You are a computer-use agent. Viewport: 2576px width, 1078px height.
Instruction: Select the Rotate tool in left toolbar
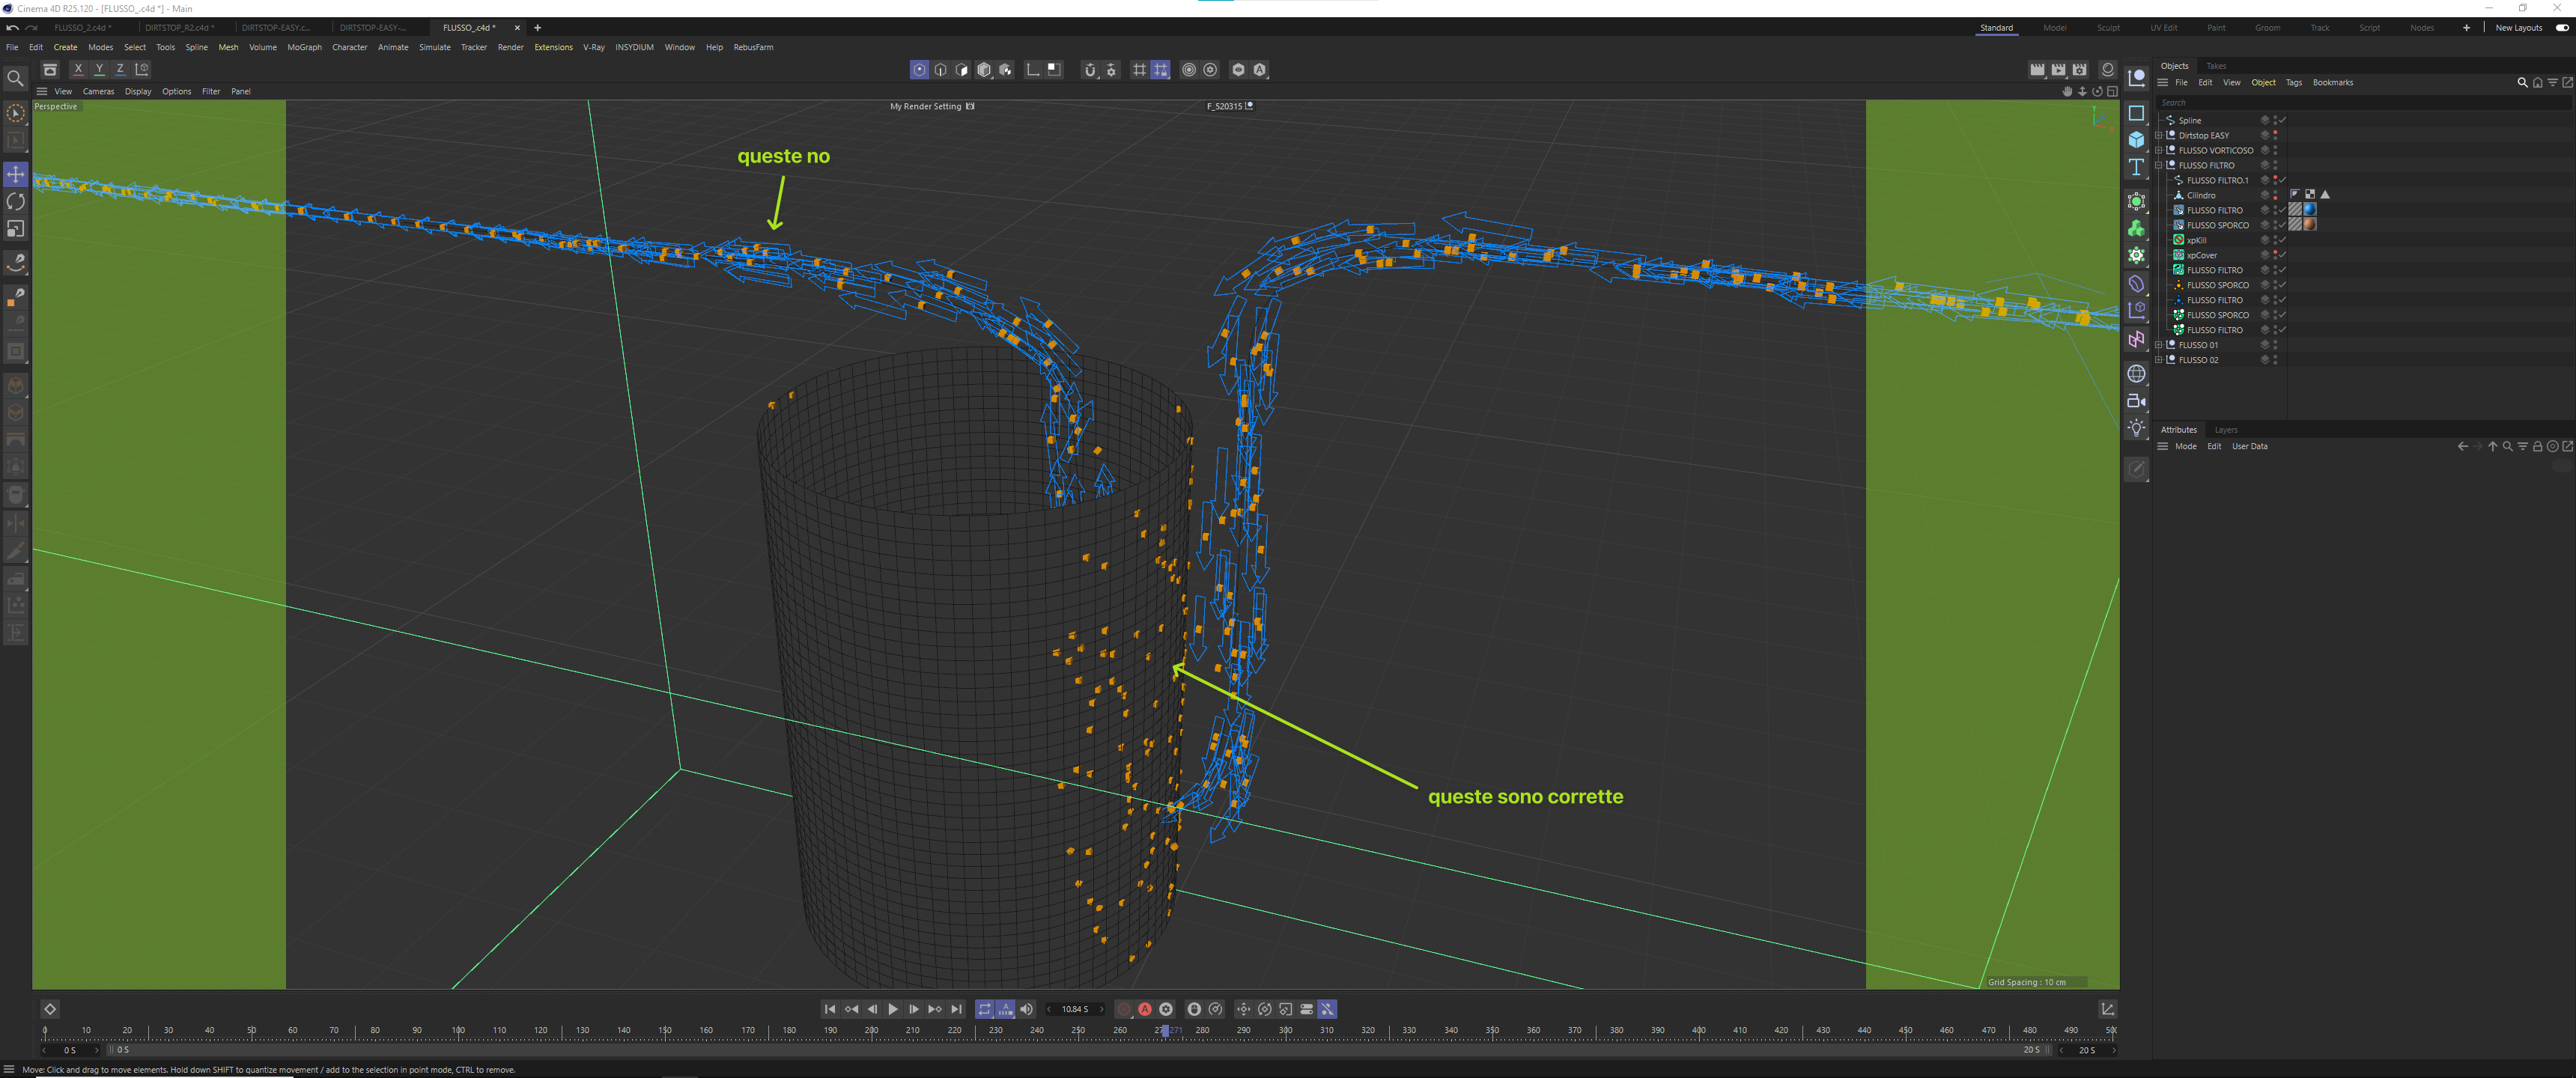(x=15, y=202)
